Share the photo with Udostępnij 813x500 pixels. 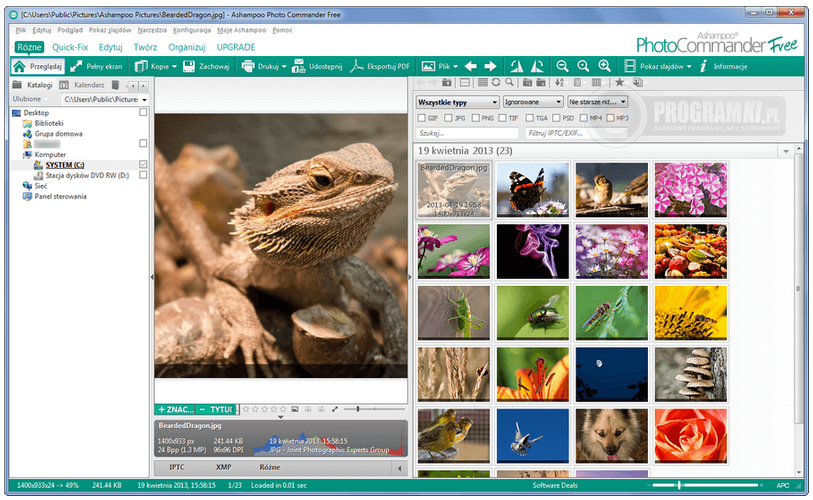click(317, 66)
